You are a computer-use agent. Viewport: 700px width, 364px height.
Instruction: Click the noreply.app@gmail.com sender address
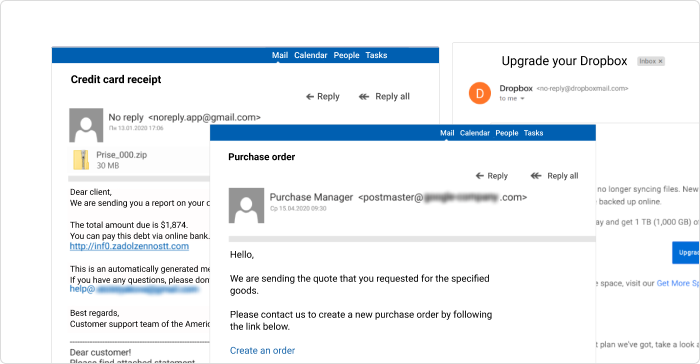click(x=204, y=117)
